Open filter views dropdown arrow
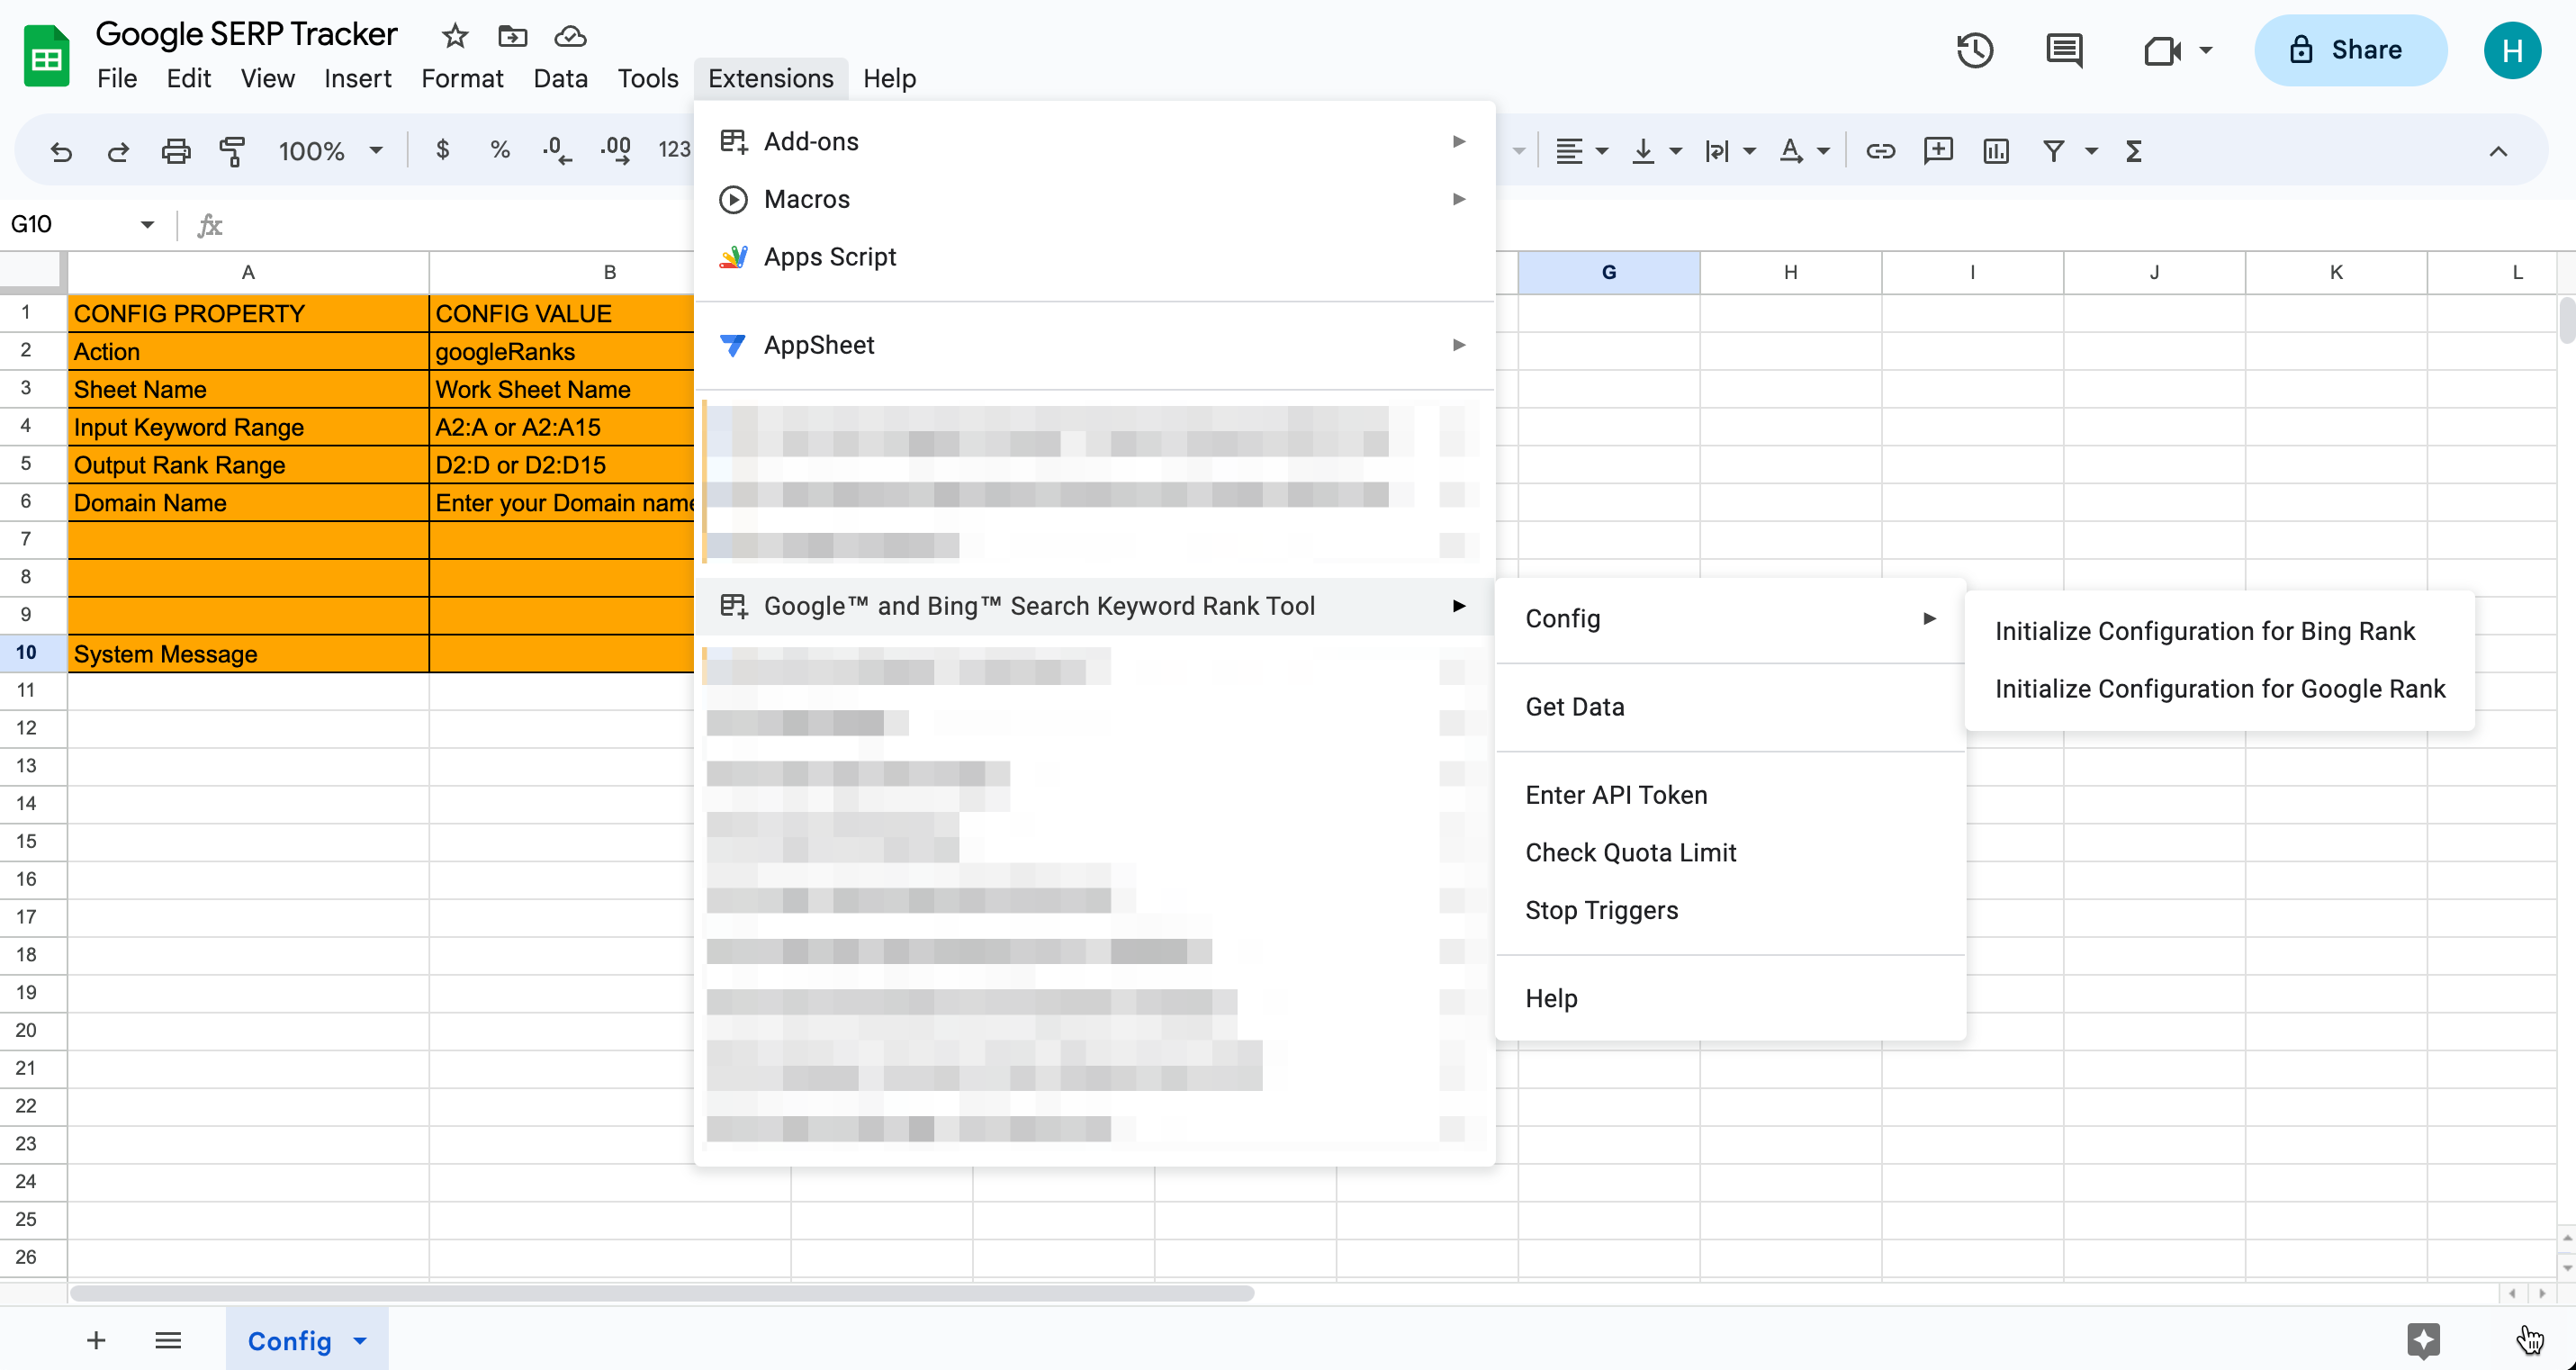Viewport: 2576px width, 1370px height. pos(2091,151)
